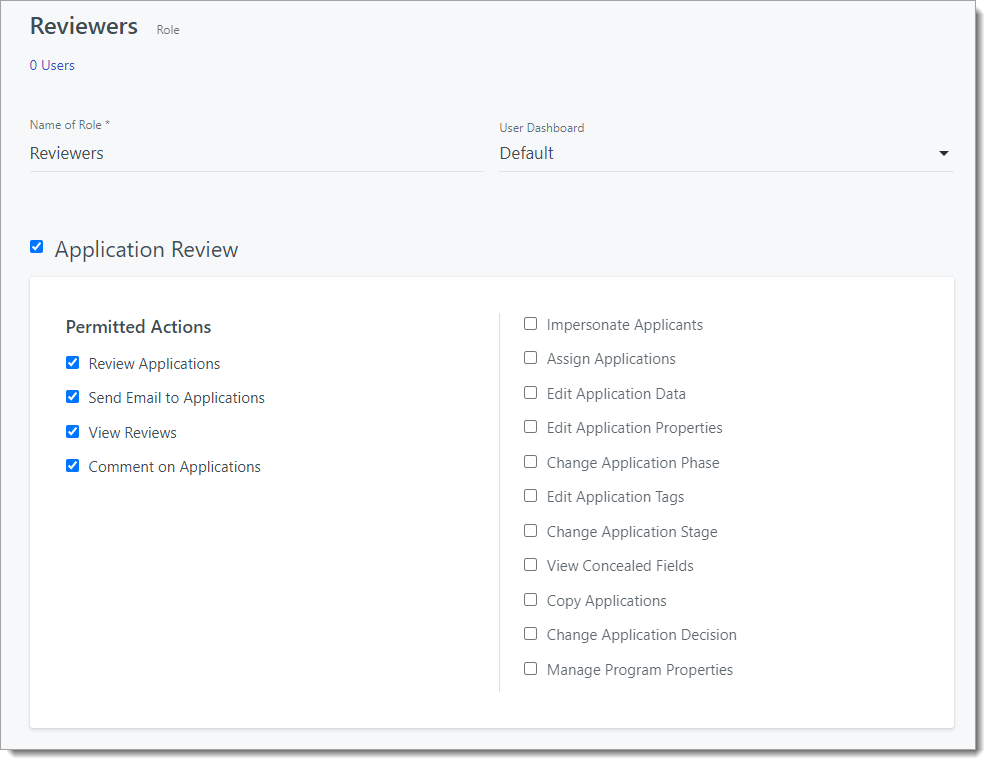
Task: Enable Impersonate Applicants permission
Action: pos(530,323)
